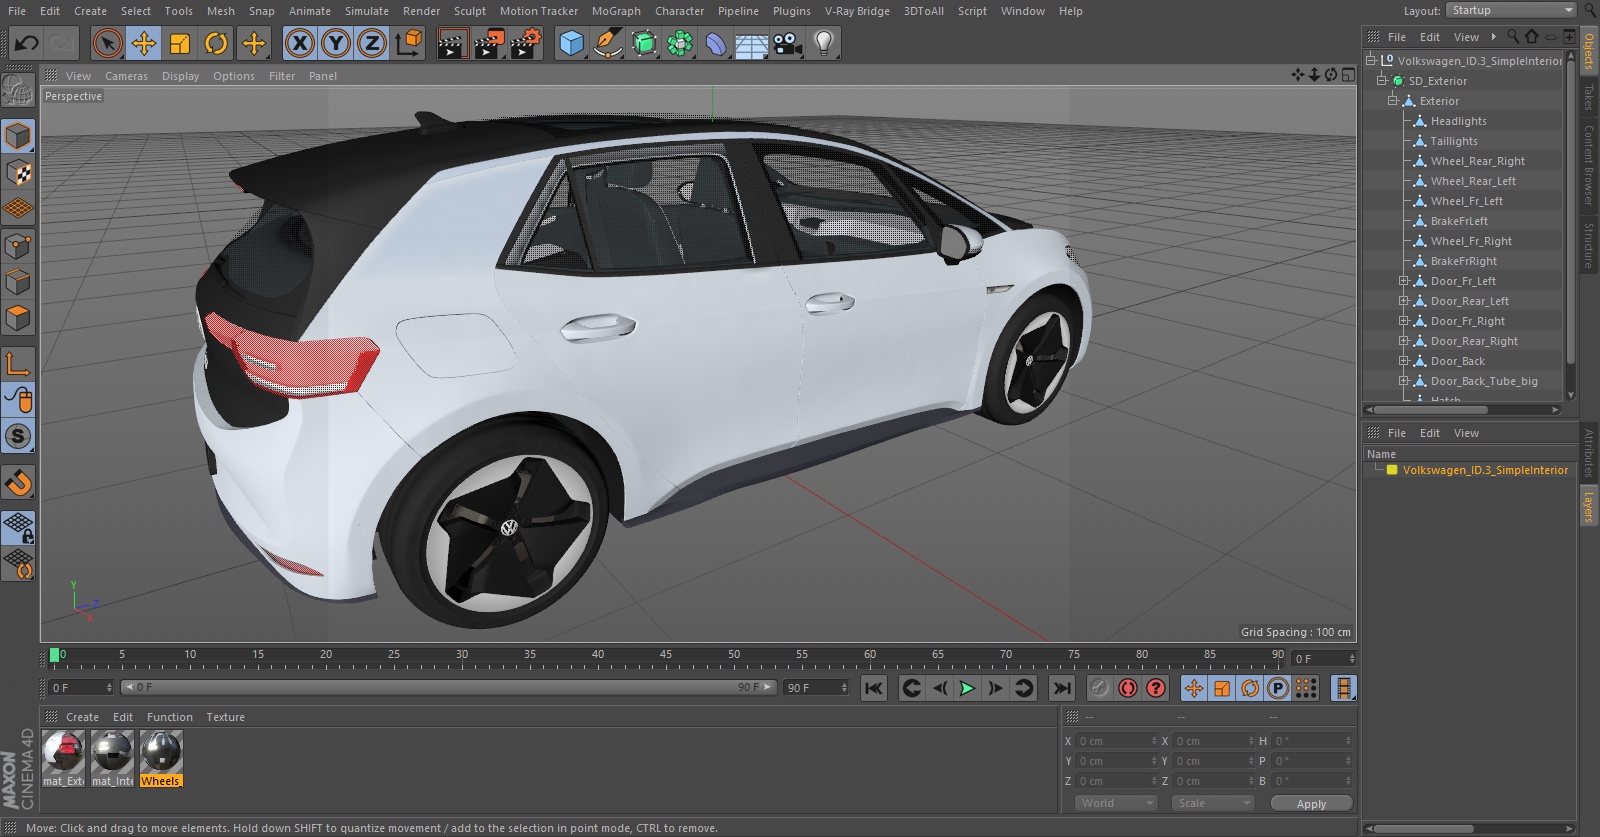Screen dimensions: 1600x837
Task: Toggle the X axis lock
Action: (x=300, y=43)
